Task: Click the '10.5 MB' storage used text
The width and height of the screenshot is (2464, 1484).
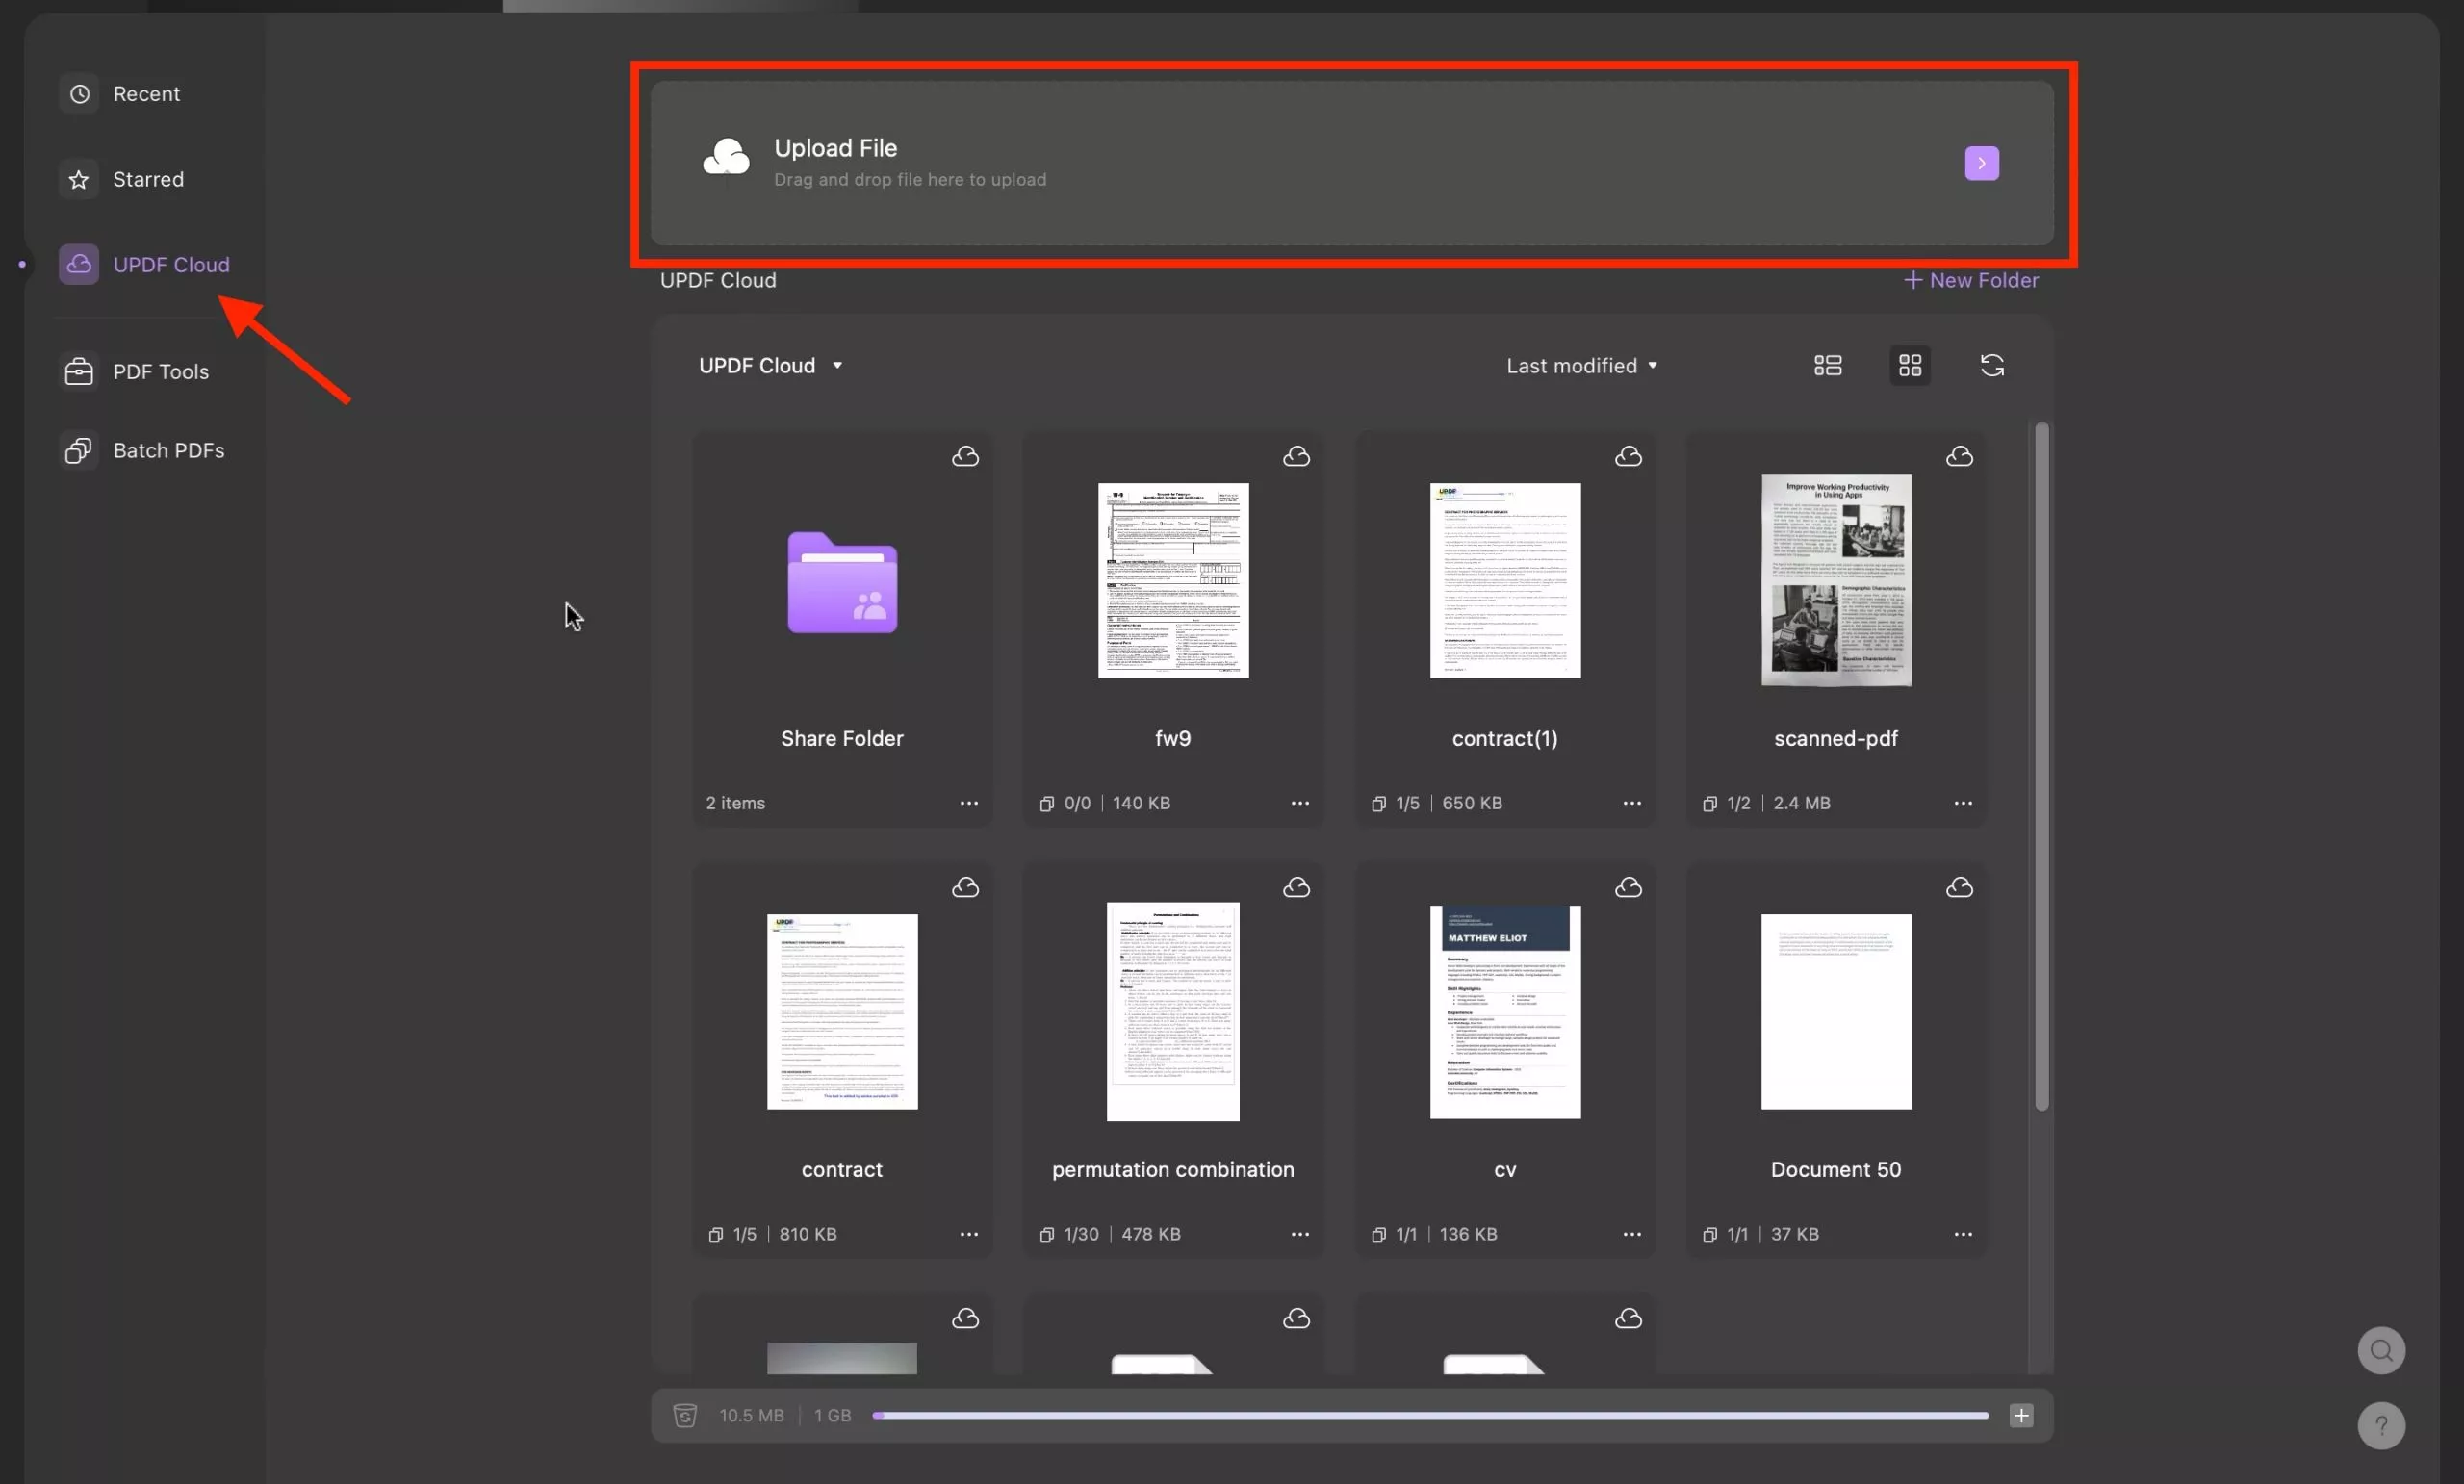Action: 751,1415
